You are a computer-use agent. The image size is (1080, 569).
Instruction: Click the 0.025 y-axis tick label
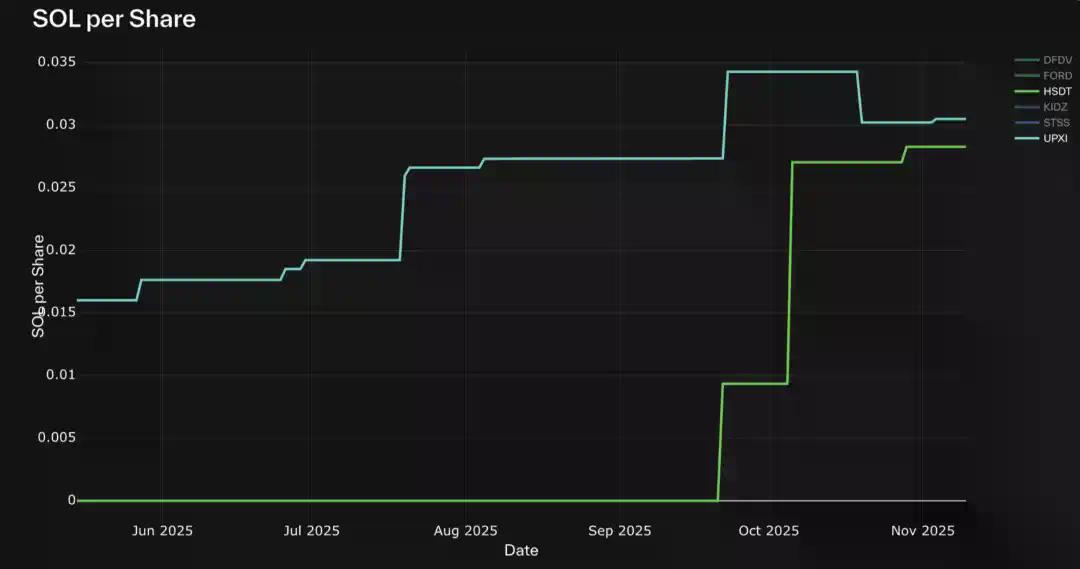click(x=57, y=187)
